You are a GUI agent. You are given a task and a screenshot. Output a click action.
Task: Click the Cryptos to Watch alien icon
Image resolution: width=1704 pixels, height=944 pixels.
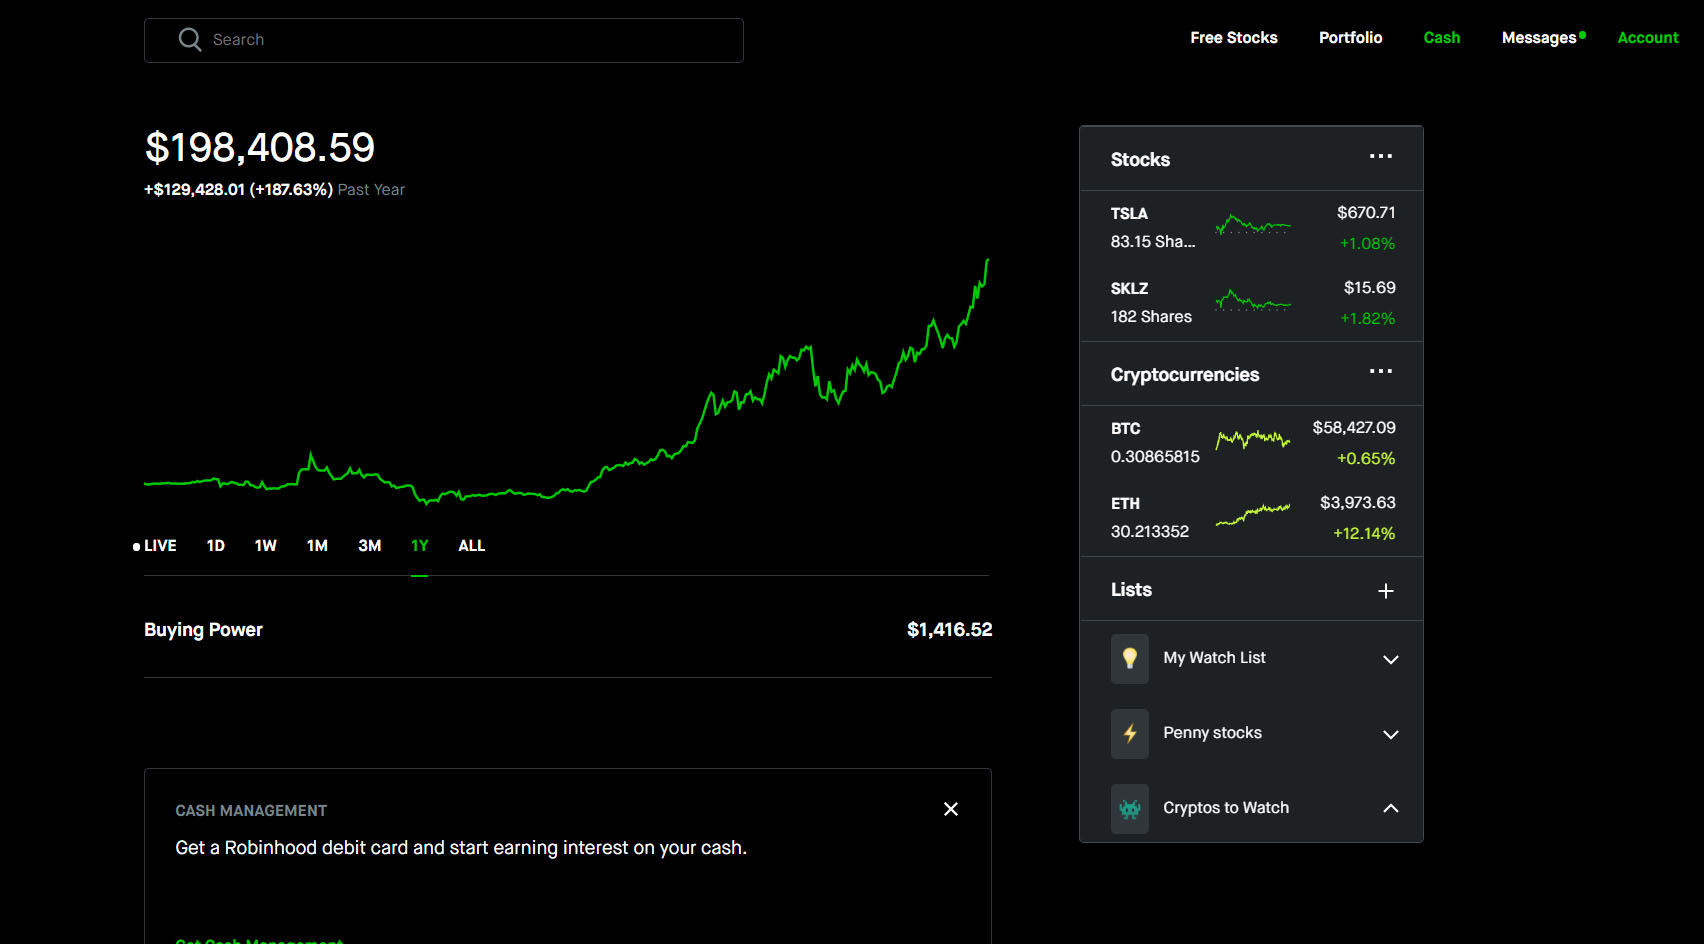(1130, 808)
